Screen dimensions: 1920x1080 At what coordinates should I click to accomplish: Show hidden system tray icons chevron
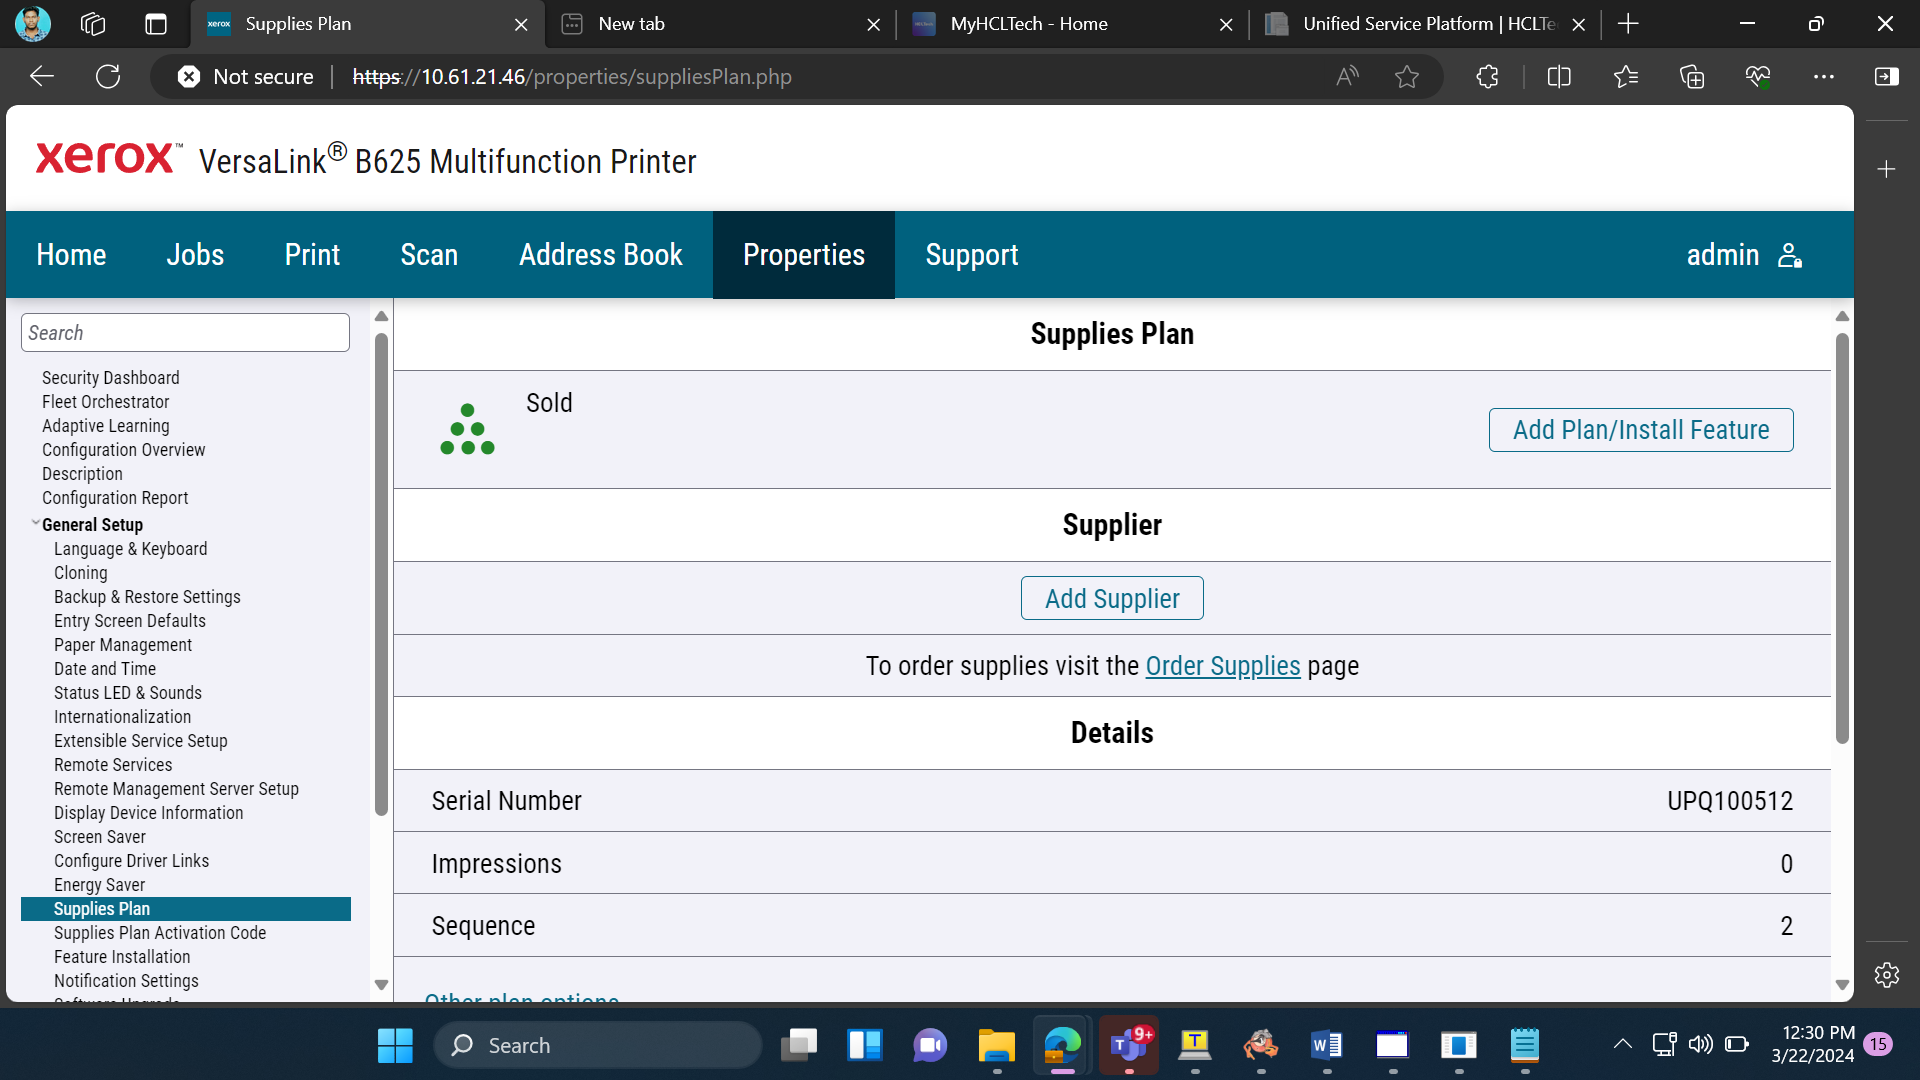tap(1622, 1045)
